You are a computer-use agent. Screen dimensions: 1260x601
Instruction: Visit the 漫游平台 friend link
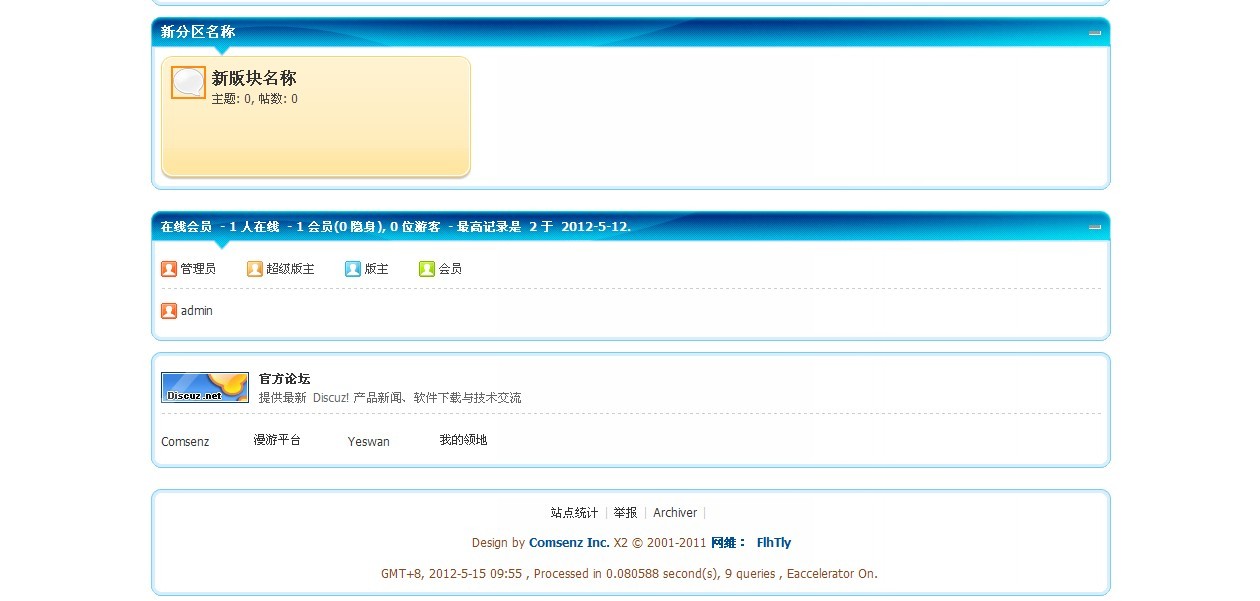coord(277,440)
